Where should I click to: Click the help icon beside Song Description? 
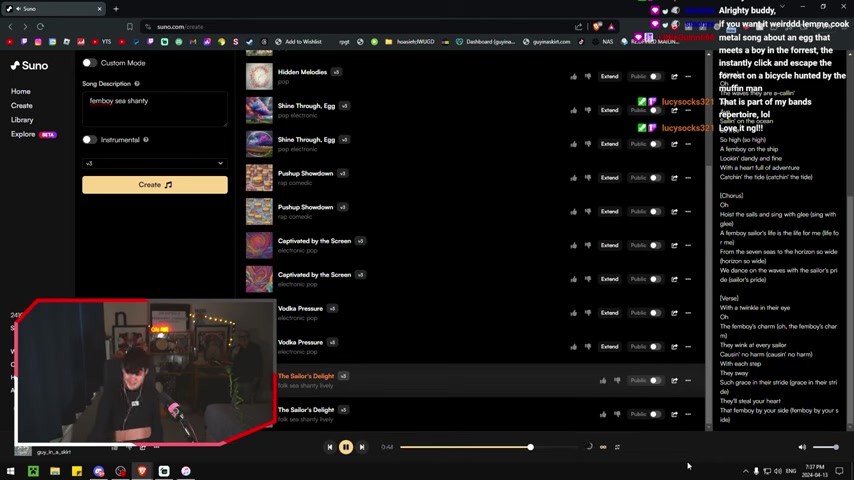[x=137, y=84]
